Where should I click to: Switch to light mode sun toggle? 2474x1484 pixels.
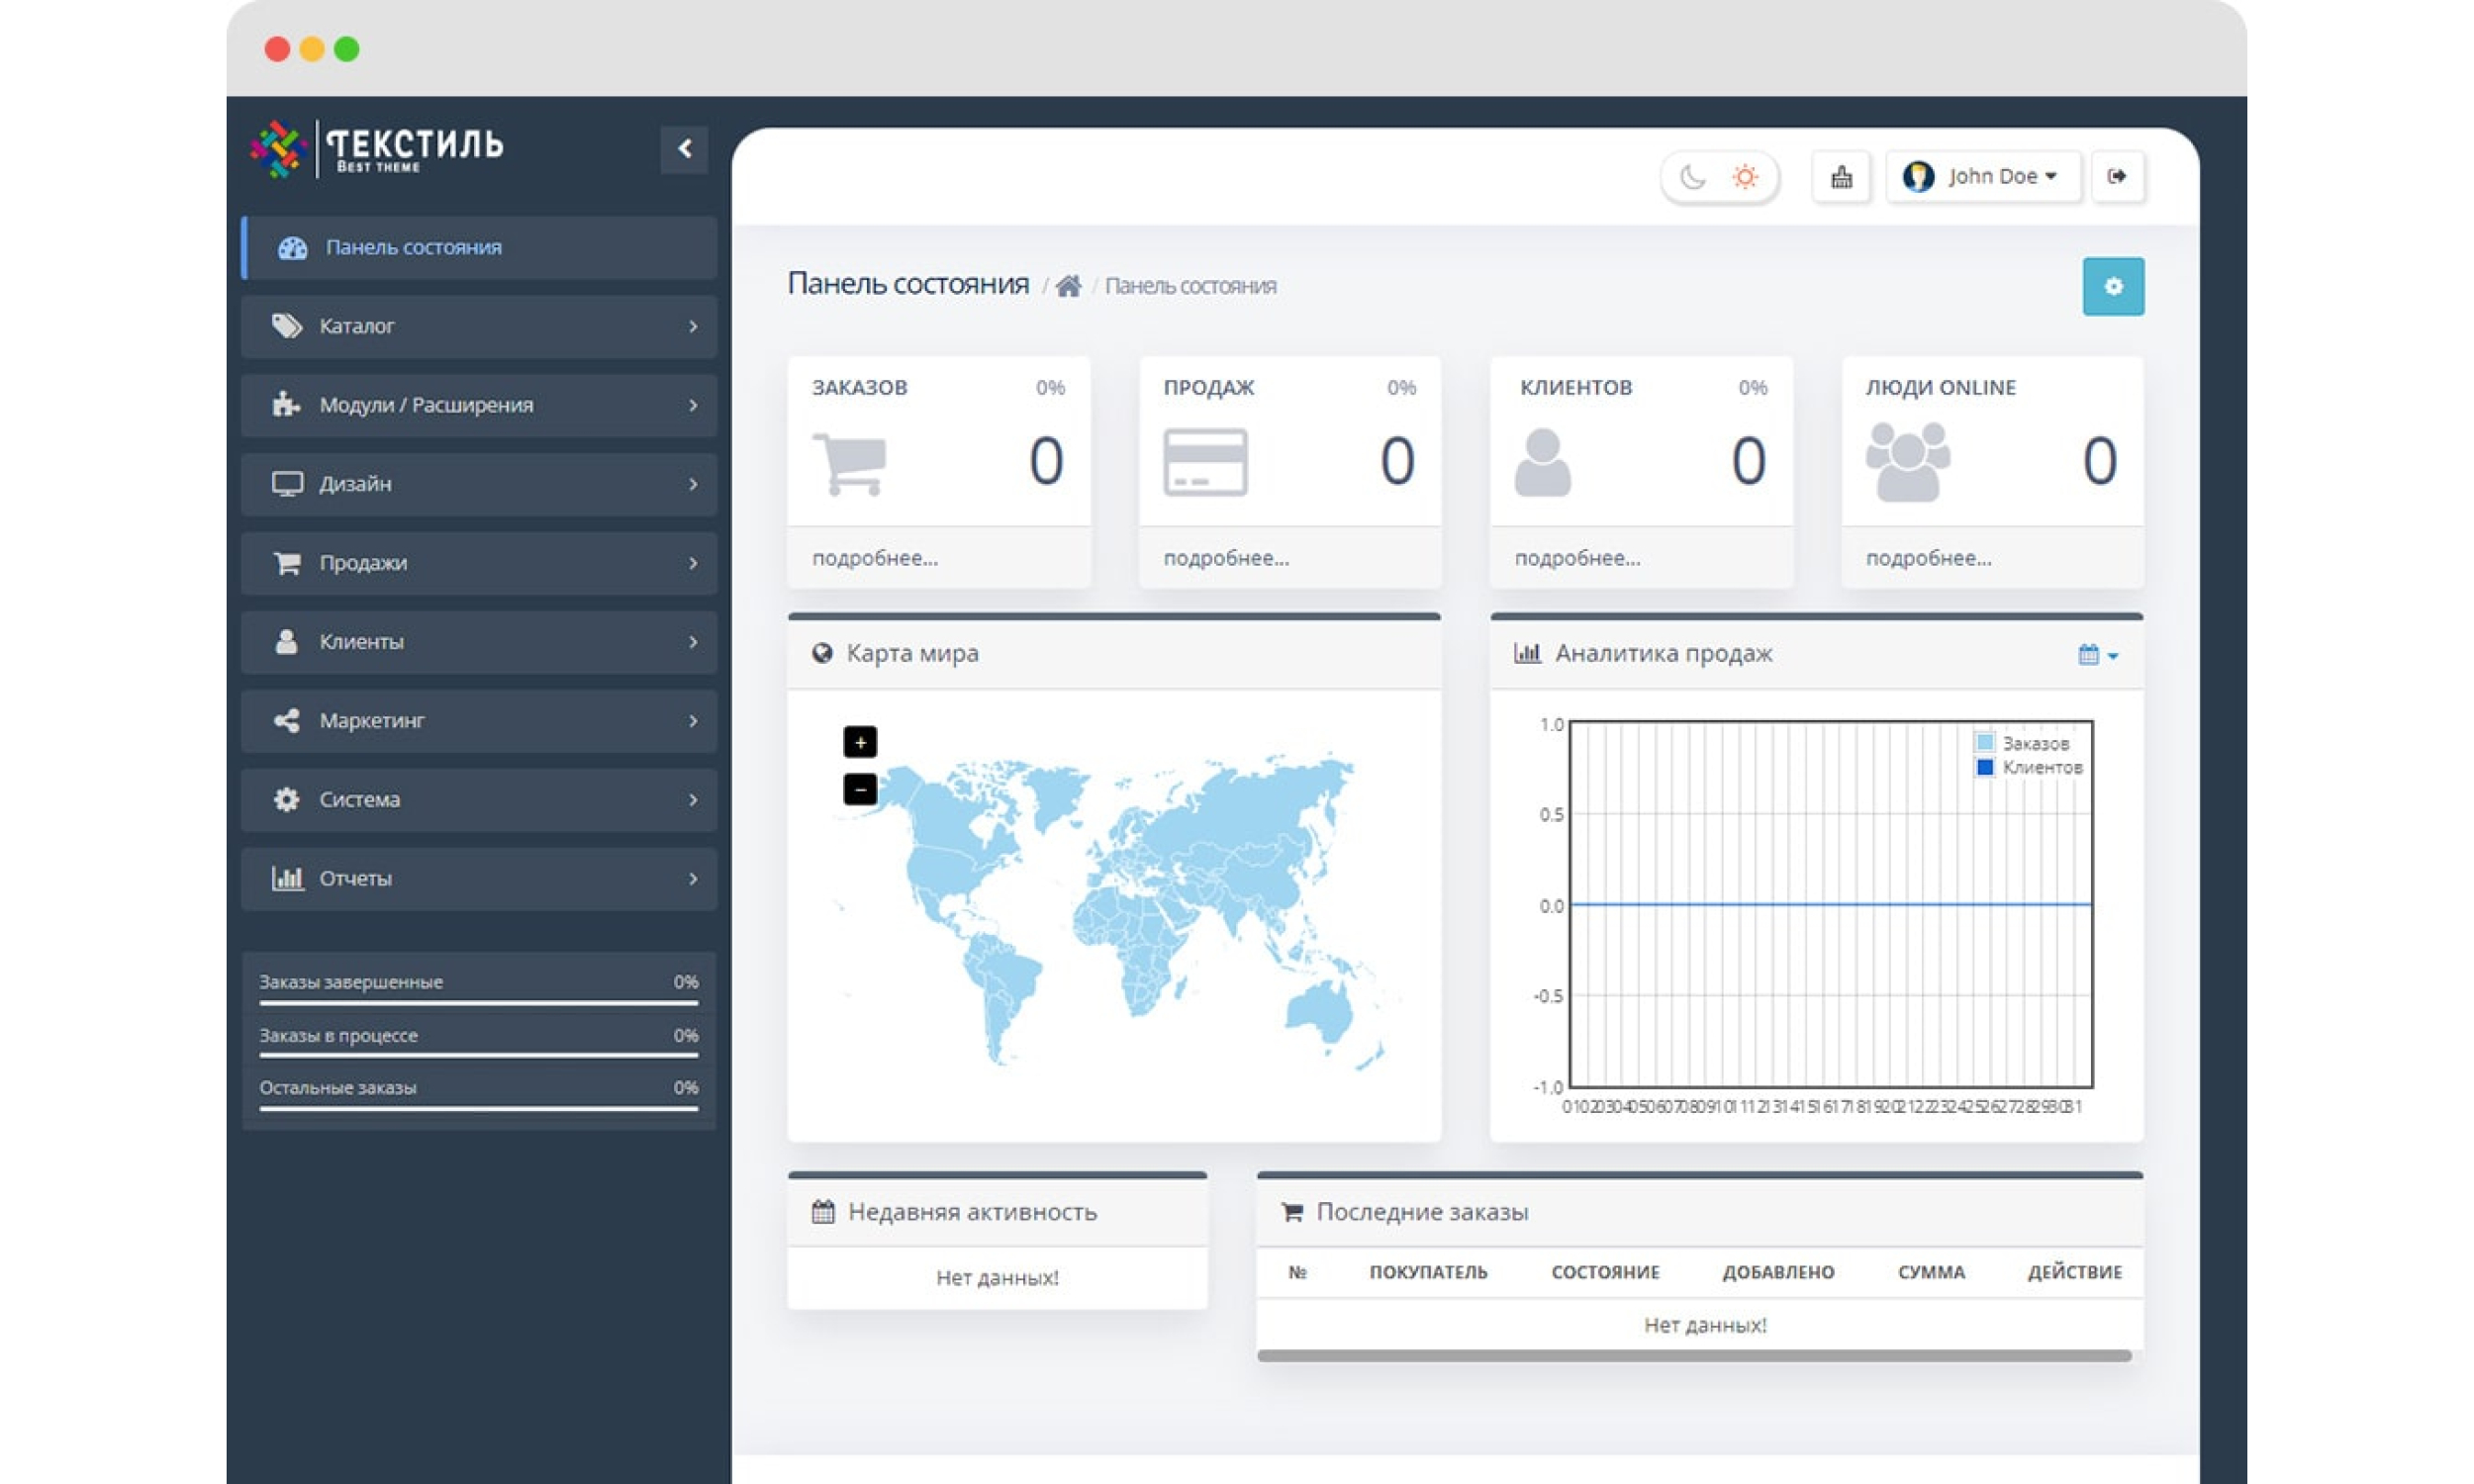[x=1745, y=177]
